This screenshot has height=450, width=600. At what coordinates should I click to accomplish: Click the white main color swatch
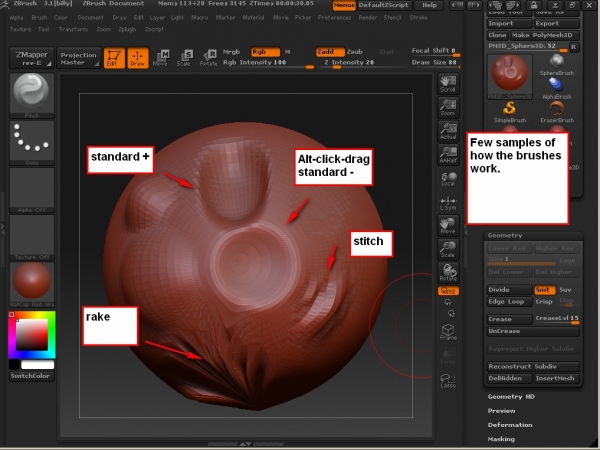[38, 365]
